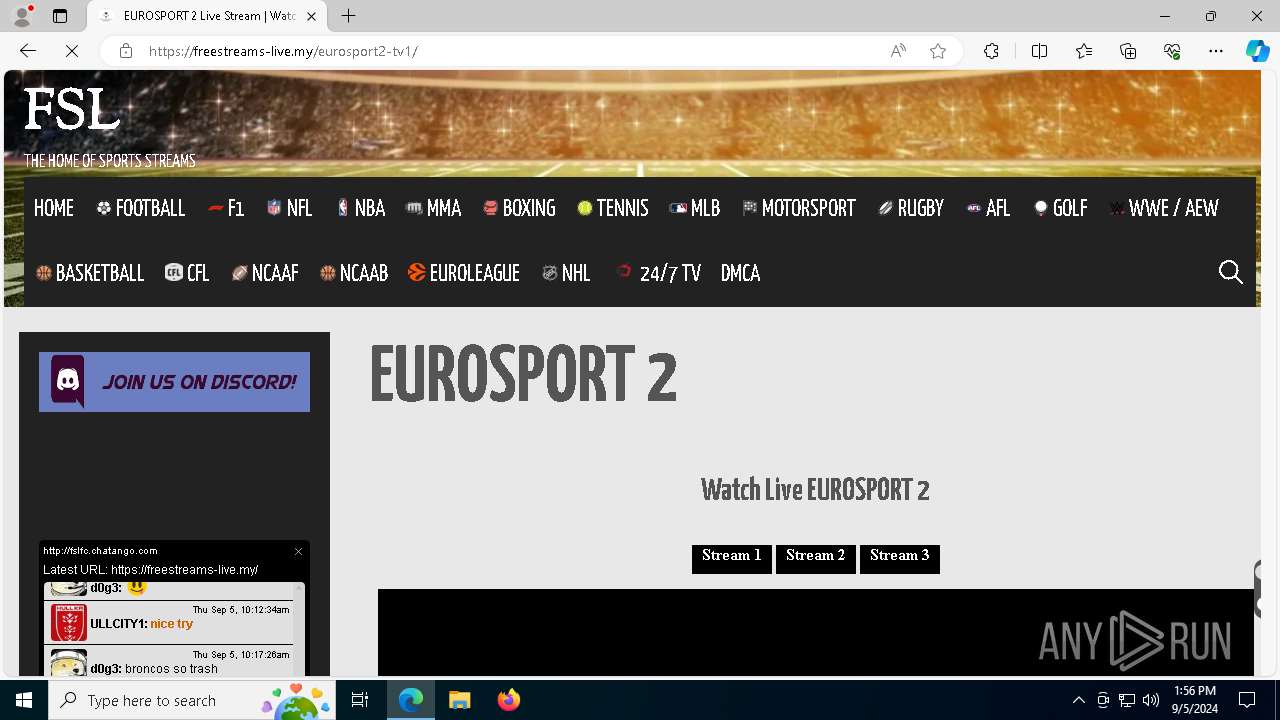
Task: Open the TENNIS streams menu
Action: [x=613, y=208]
